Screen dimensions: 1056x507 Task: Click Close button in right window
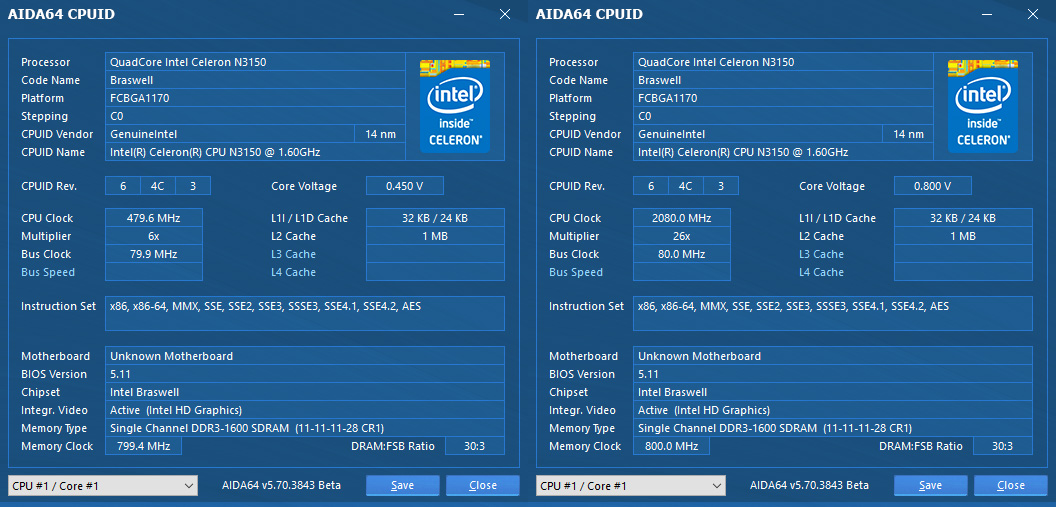[1011, 485]
